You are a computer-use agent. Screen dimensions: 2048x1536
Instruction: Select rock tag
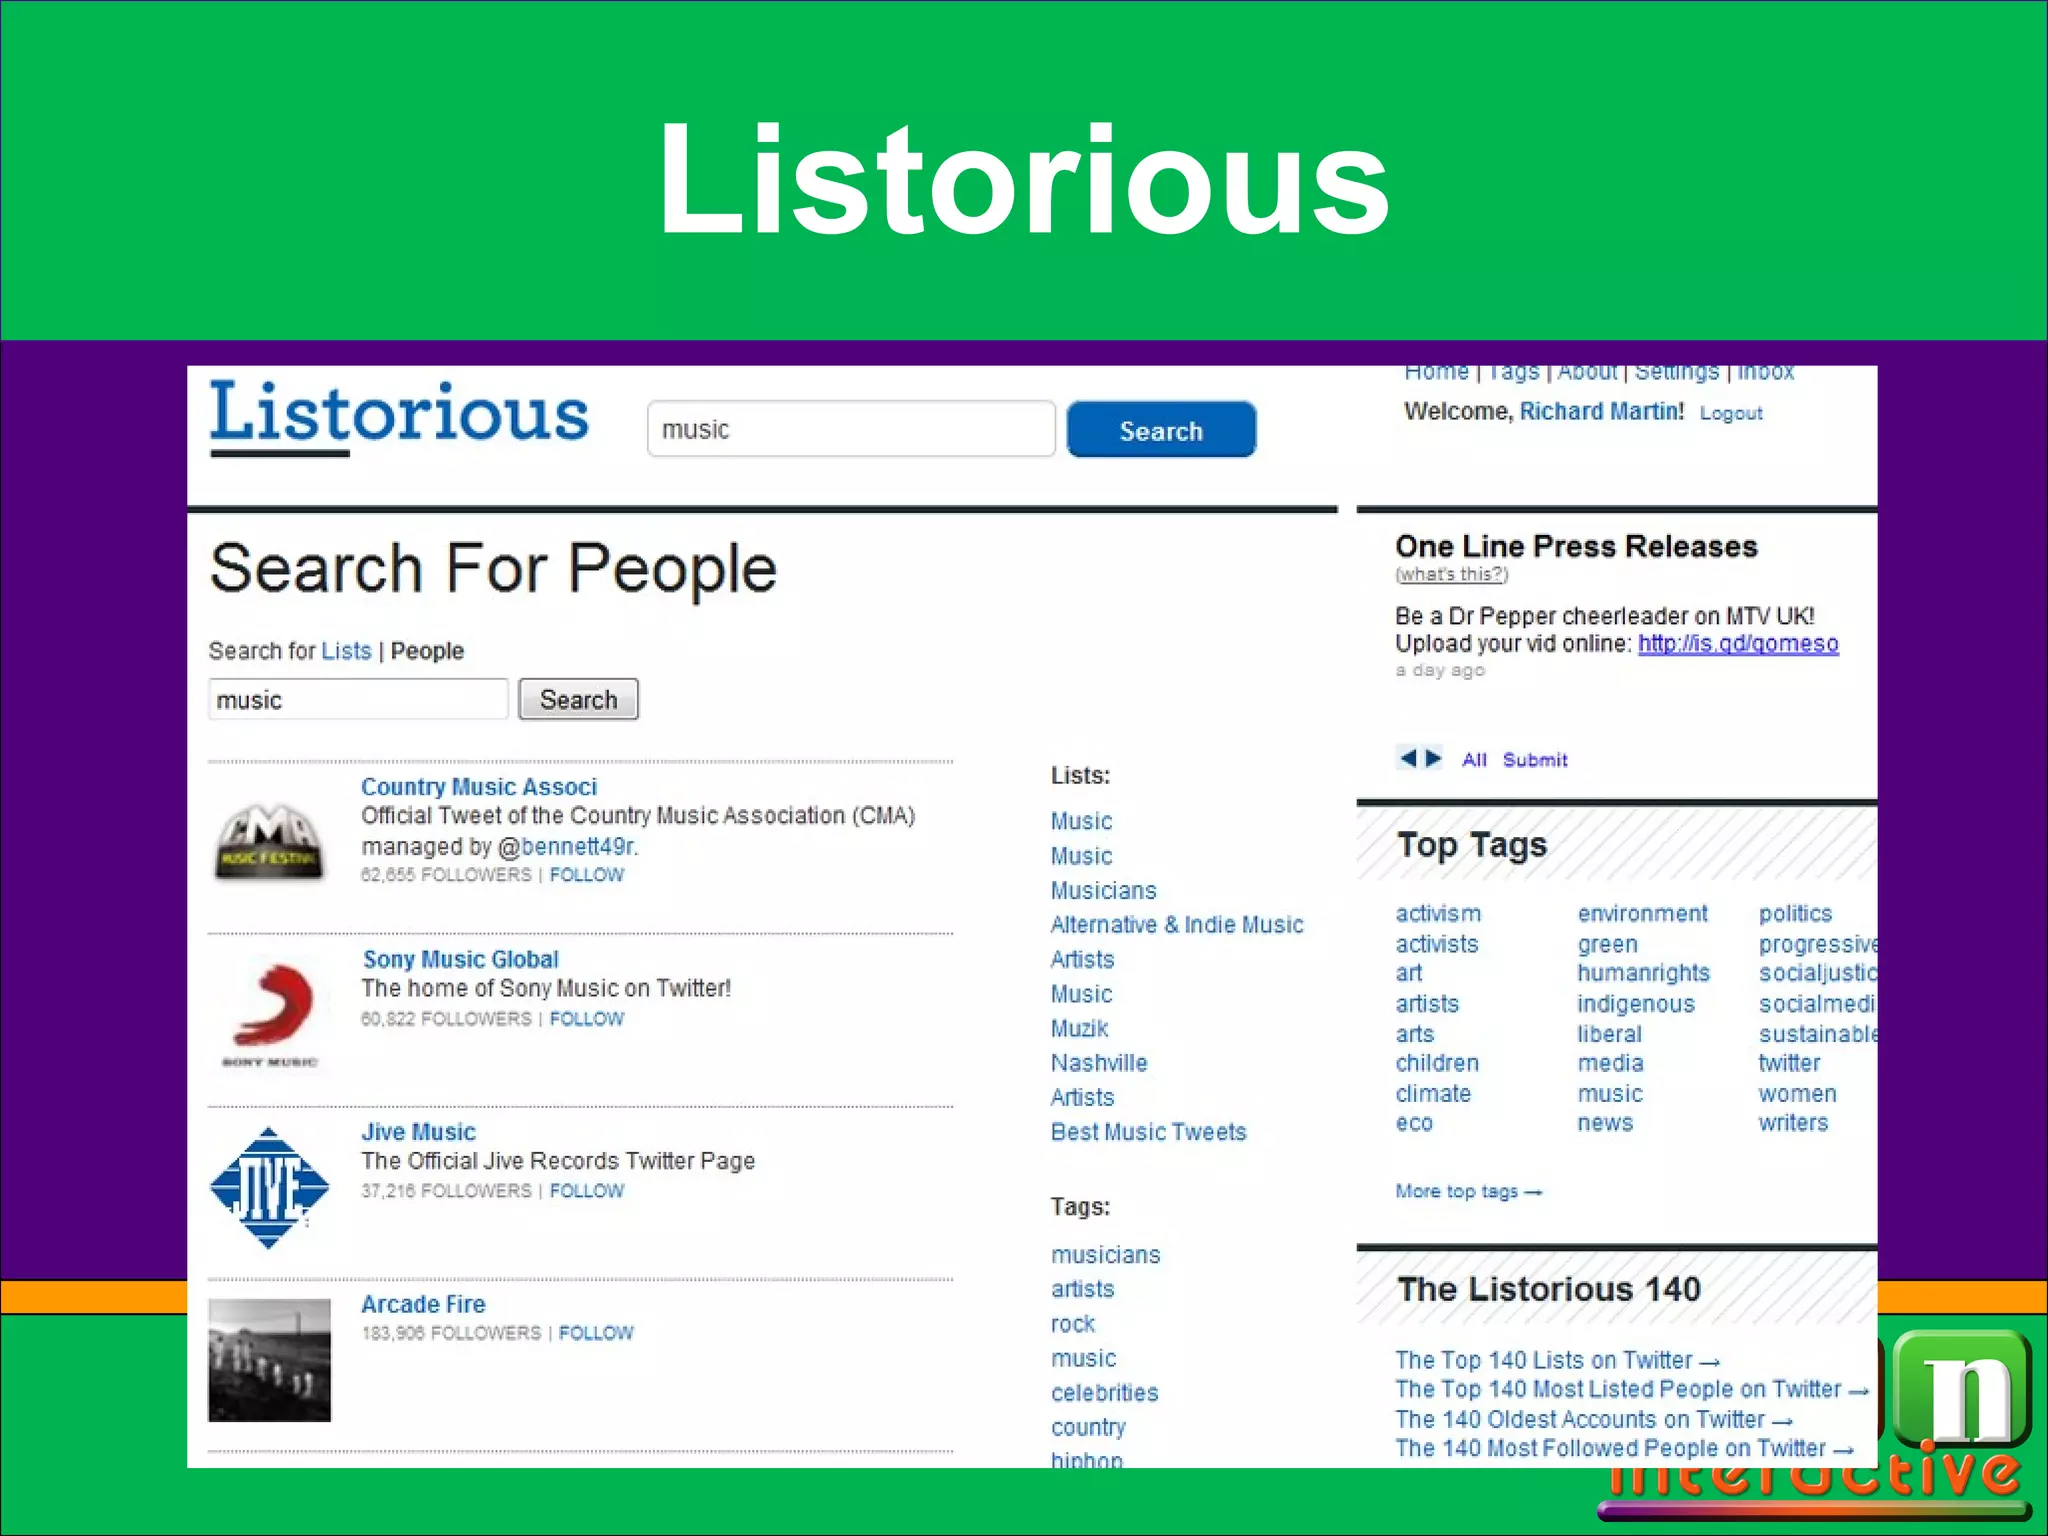1073,1324
